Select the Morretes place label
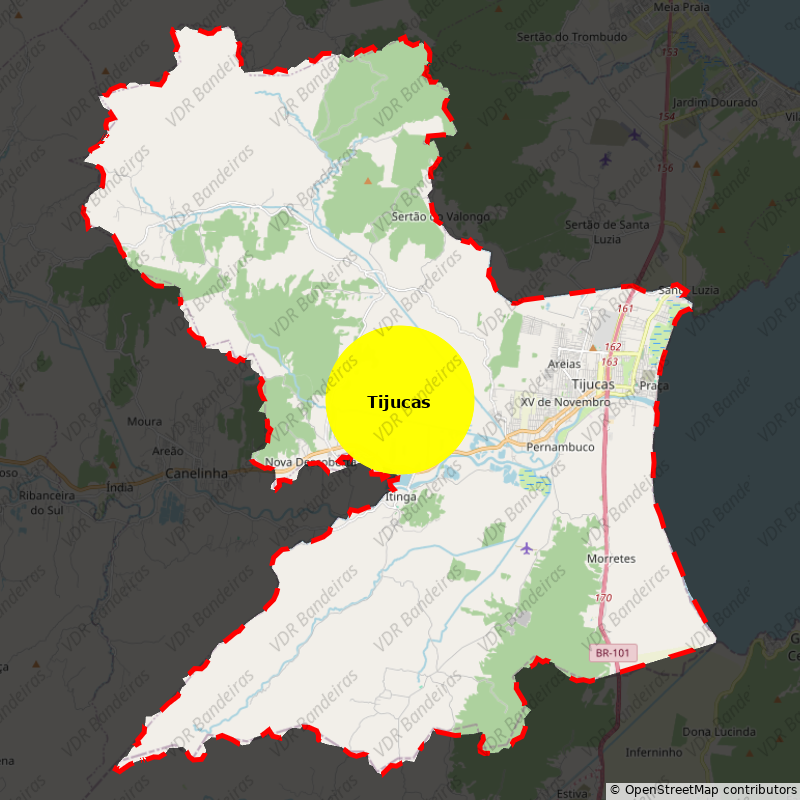Viewport: 800px width, 800px height. click(x=611, y=559)
